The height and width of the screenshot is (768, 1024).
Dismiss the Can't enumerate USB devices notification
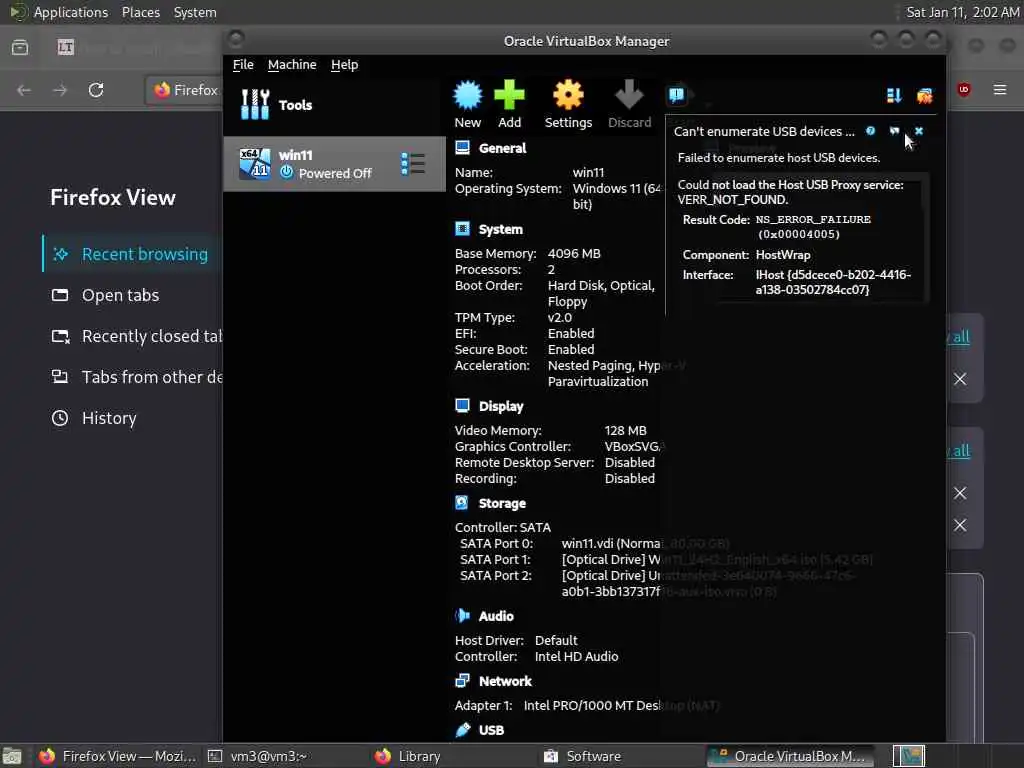919,131
